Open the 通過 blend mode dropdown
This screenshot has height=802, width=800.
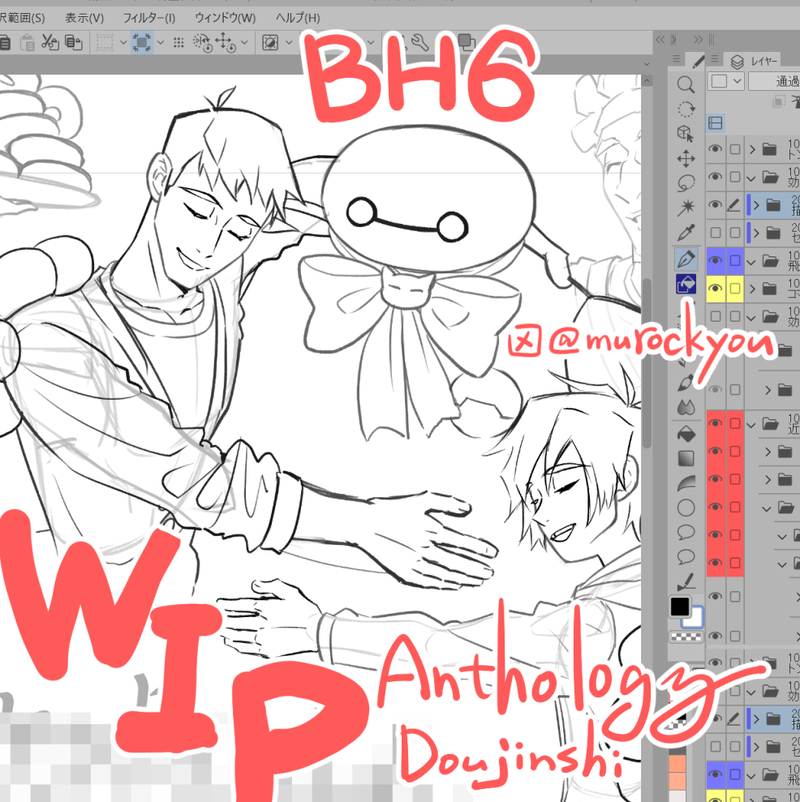point(773,81)
